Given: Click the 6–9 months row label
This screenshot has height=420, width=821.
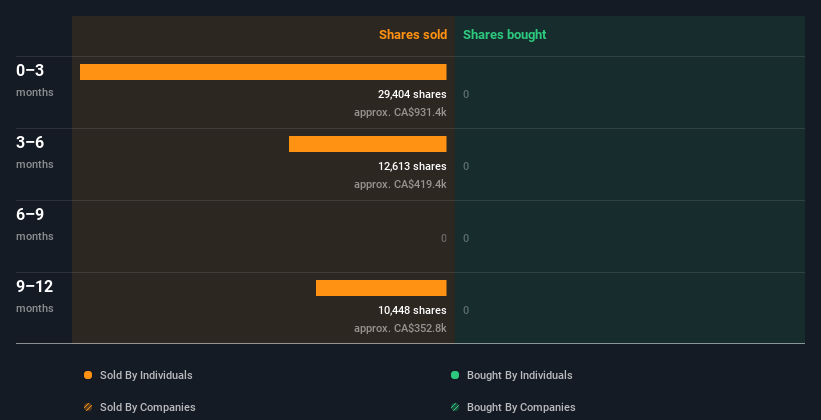Looking at the screenshot, I should tap(35, 224).
